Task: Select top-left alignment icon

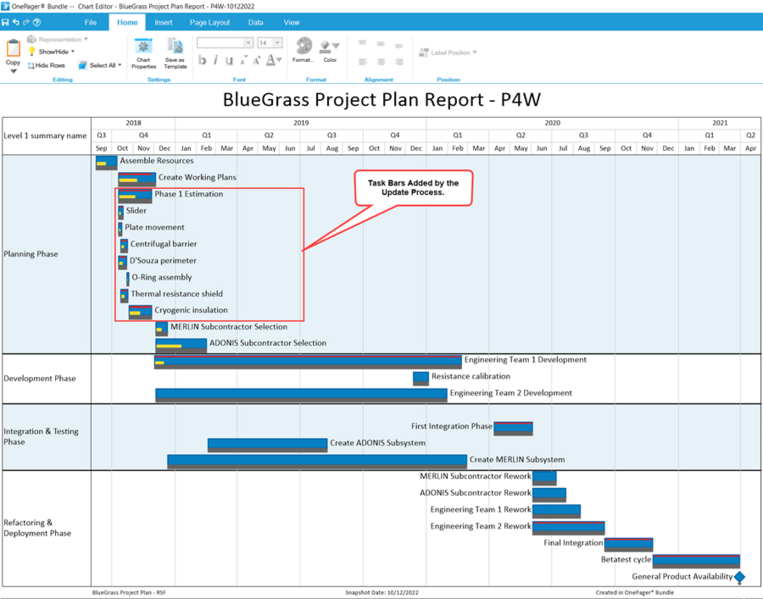Action: click(x=363, y=43)
